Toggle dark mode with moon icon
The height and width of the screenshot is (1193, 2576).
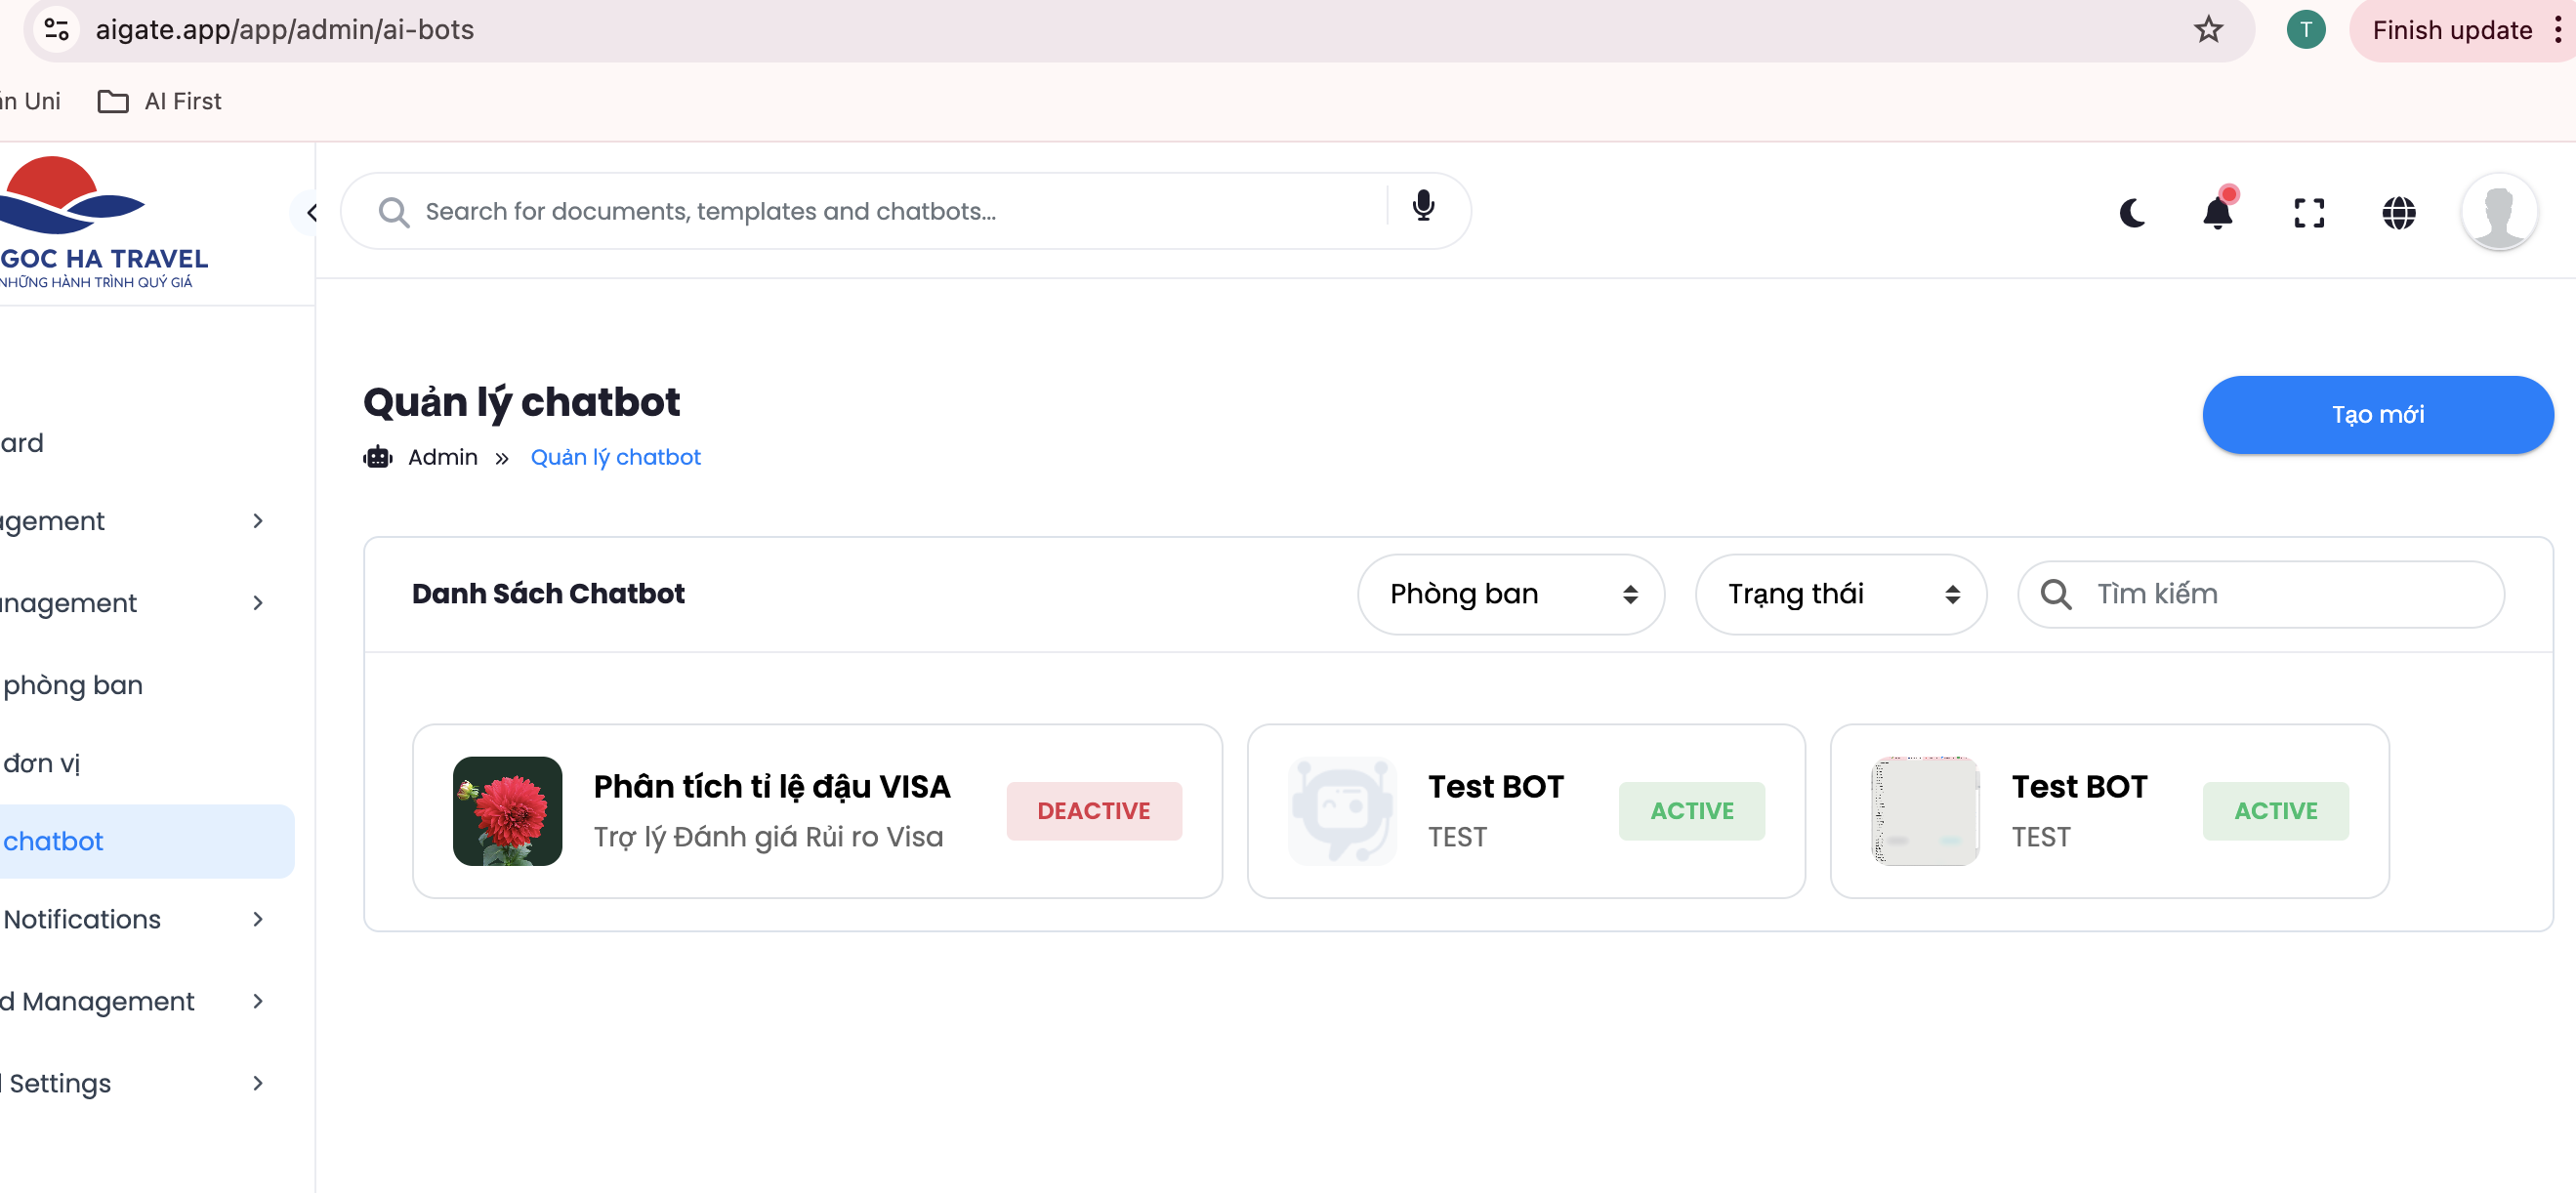pyautogui.click(x=2132, y=212)
